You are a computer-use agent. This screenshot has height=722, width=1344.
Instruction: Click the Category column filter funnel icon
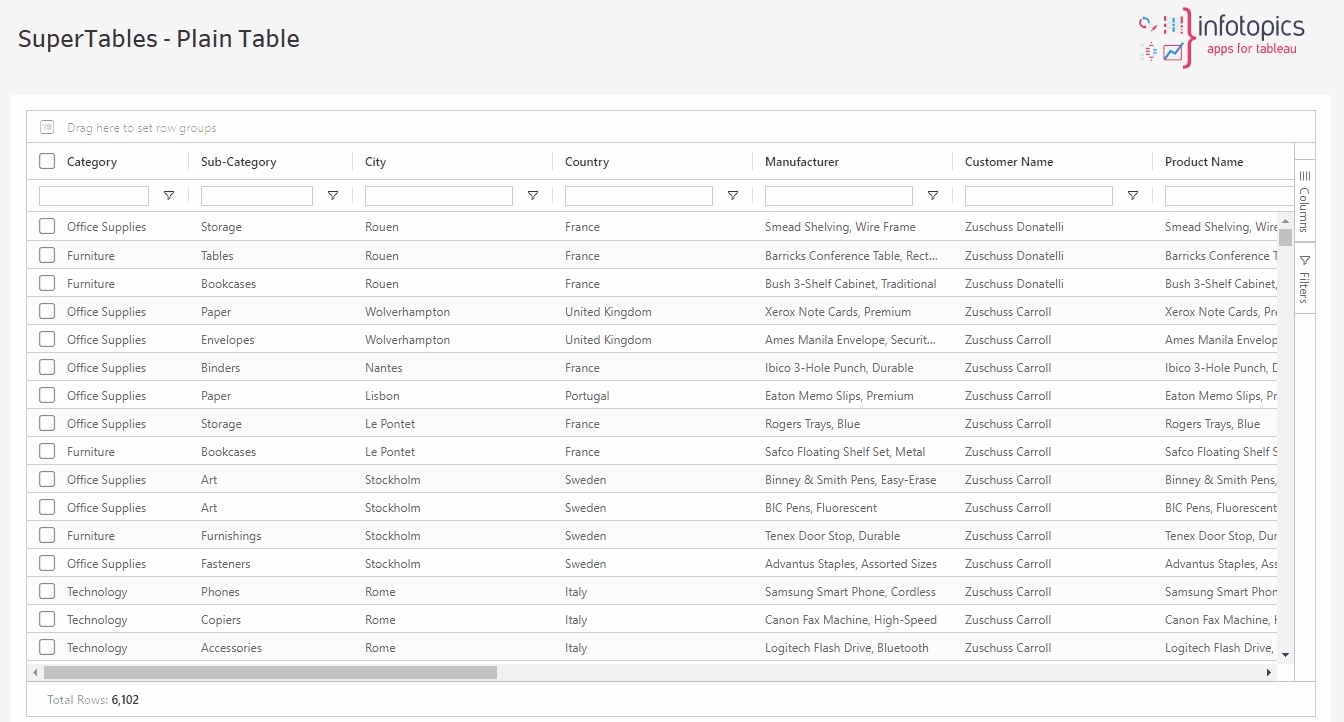pyautogui.click(x=169, y=196)
